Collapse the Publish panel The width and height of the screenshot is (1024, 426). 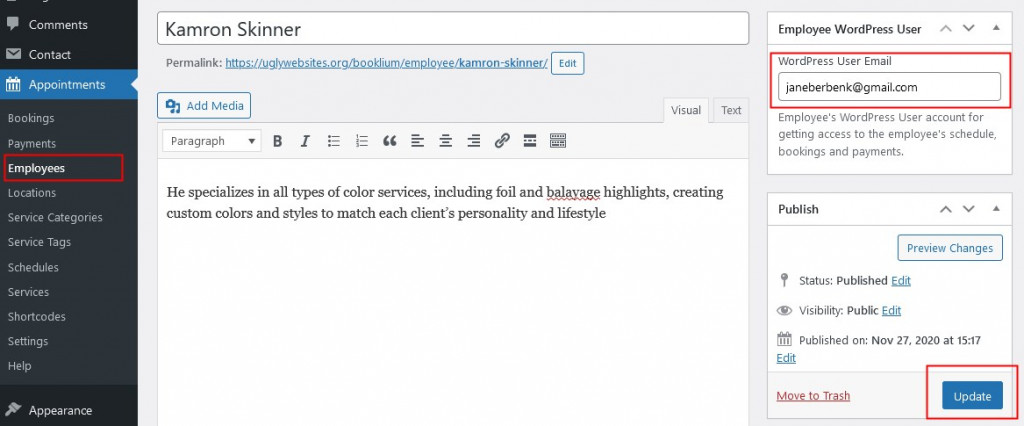click(x=994, y=209)
